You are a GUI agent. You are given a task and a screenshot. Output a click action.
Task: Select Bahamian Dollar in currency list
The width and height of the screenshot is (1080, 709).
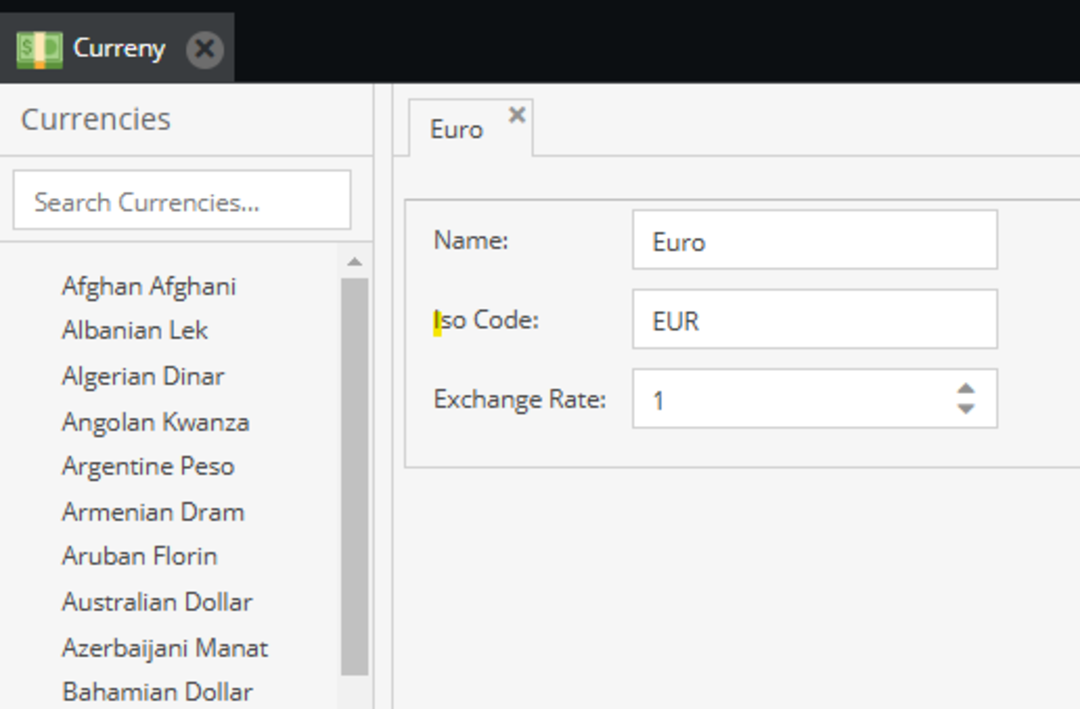coord(157,692)
